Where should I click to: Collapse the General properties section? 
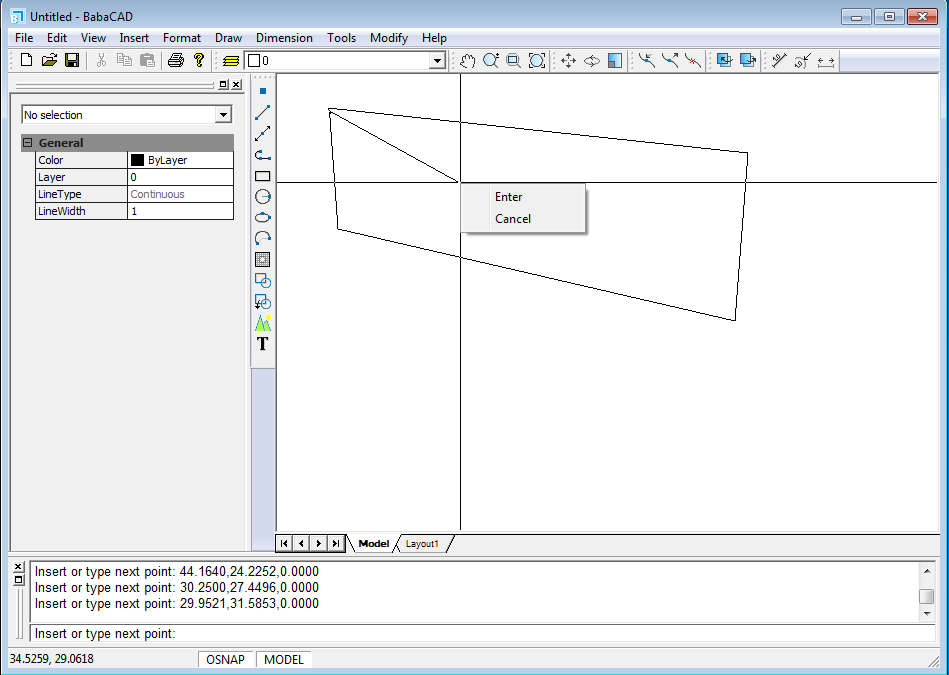pyautogui.click(x=28, y=143)
